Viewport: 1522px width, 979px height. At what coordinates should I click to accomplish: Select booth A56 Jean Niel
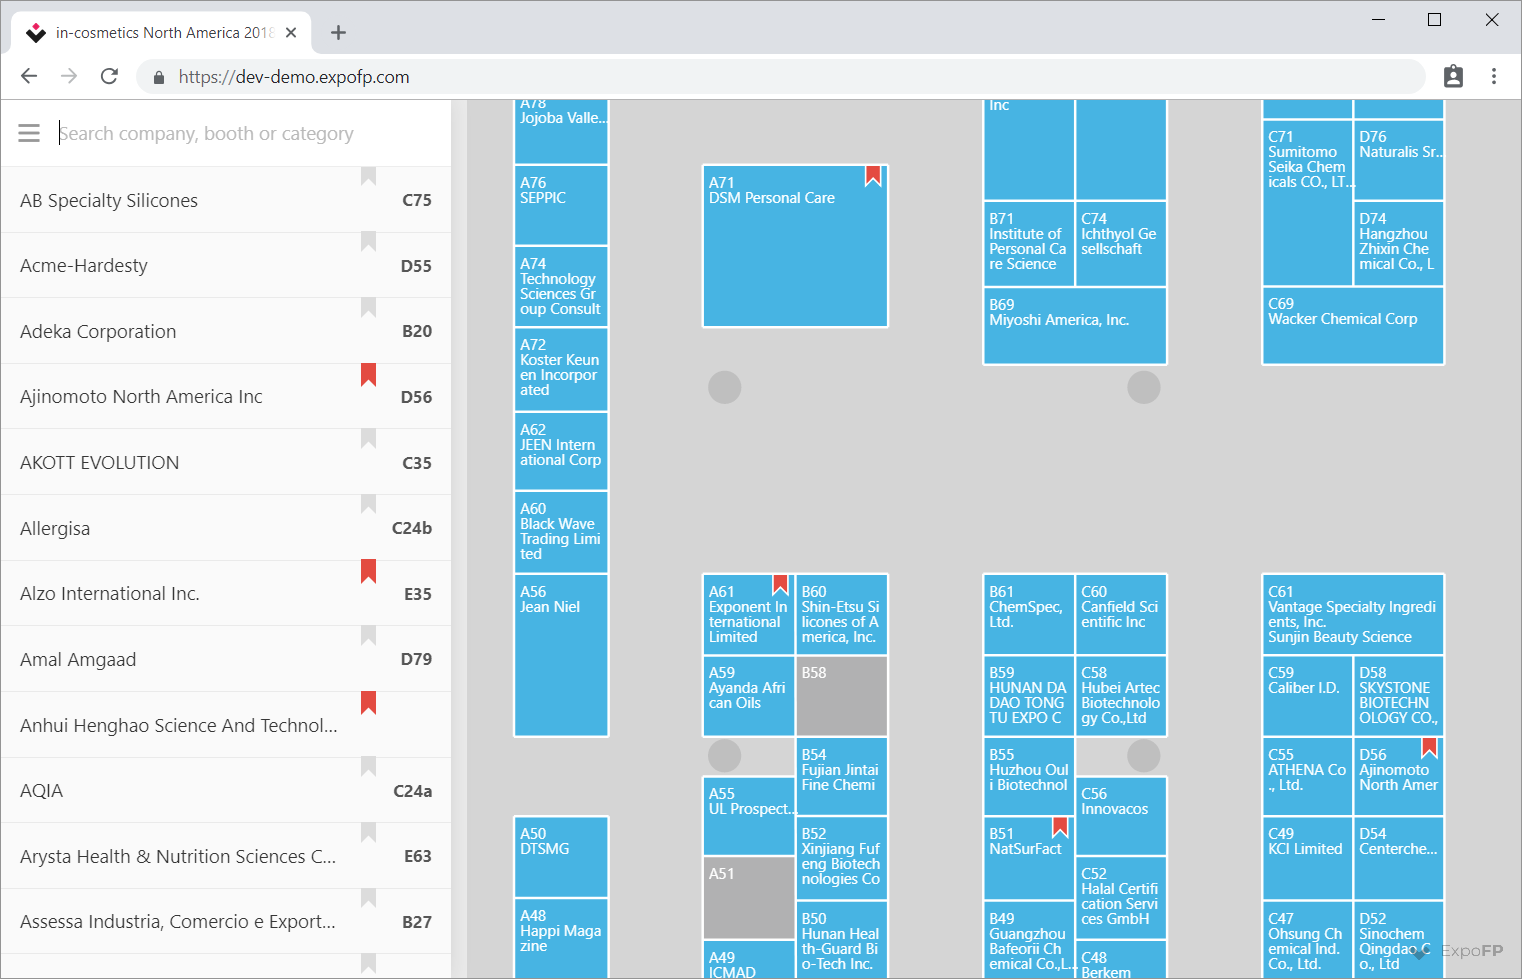tap(561, 655)
